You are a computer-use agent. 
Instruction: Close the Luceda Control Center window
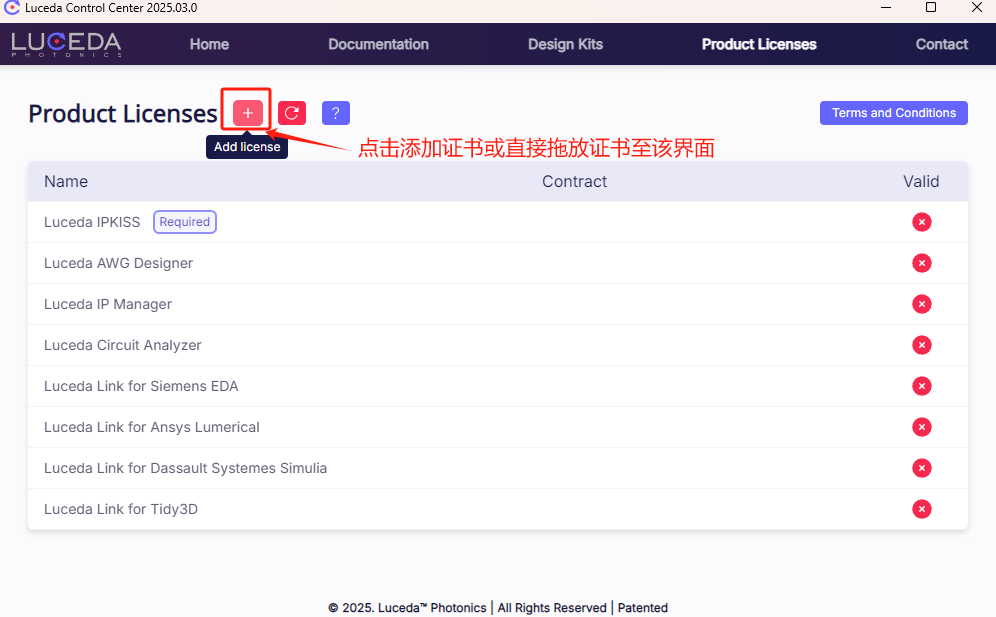click(977, 8)
